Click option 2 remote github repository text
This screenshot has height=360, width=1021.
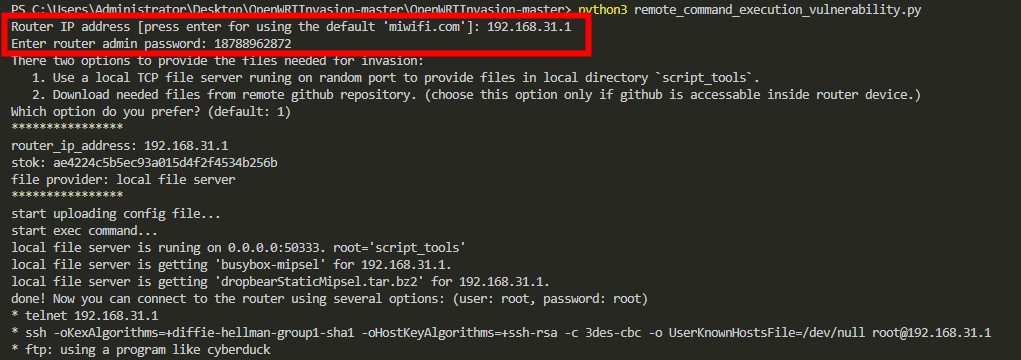click(x=476, y=95)
